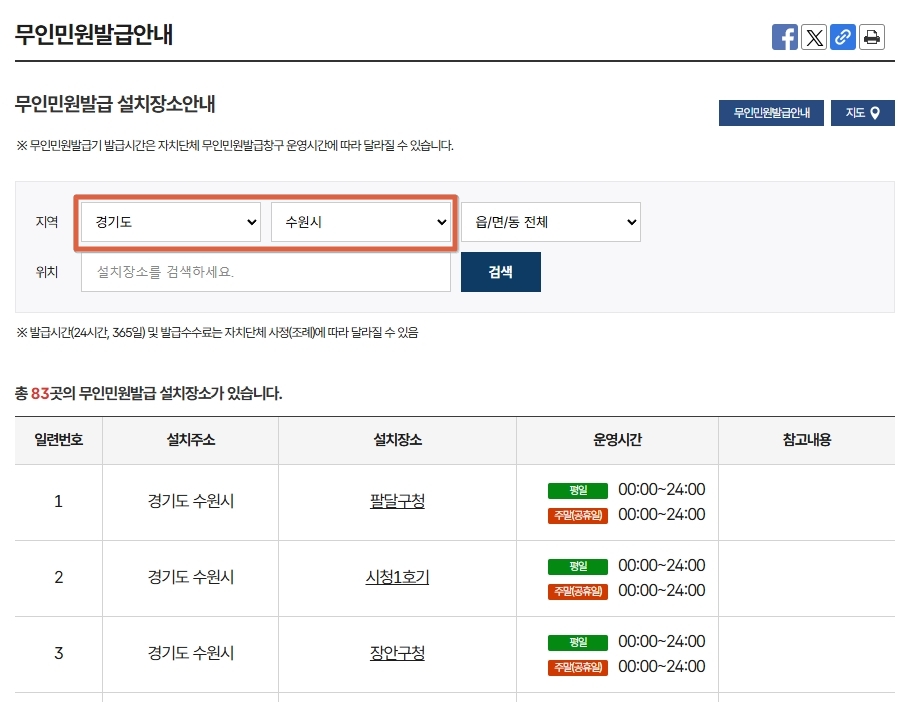Switch to the 지도 map view

(x=861, y=112)
